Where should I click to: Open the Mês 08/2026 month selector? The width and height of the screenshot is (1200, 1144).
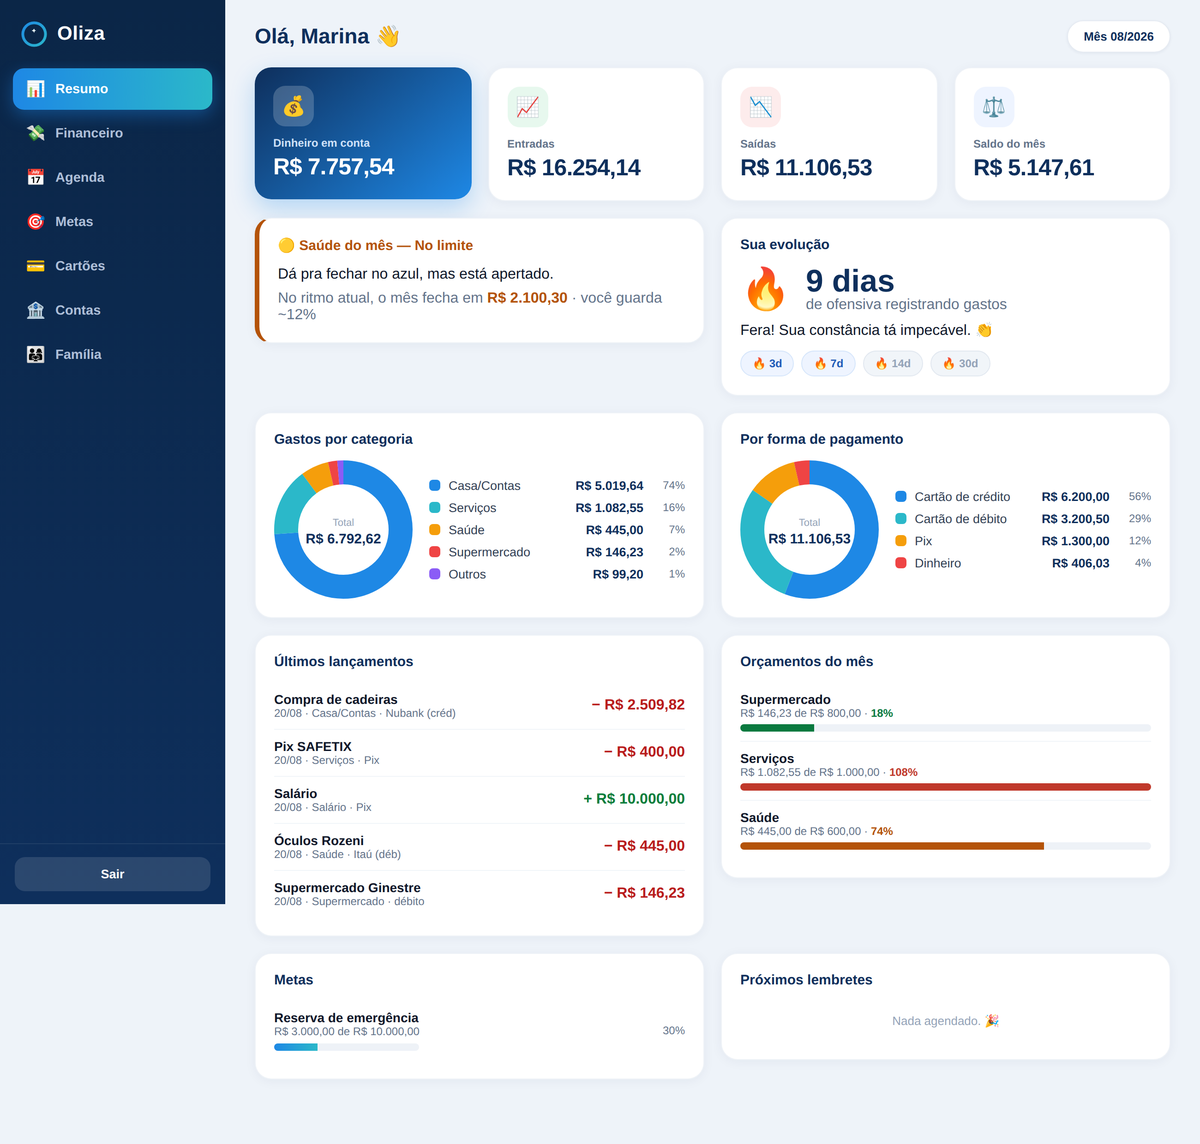tap(1119, 36)
